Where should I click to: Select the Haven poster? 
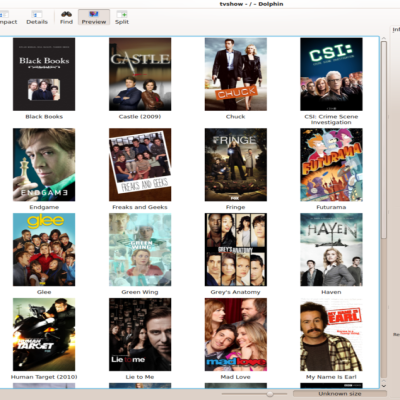[331, 250]
